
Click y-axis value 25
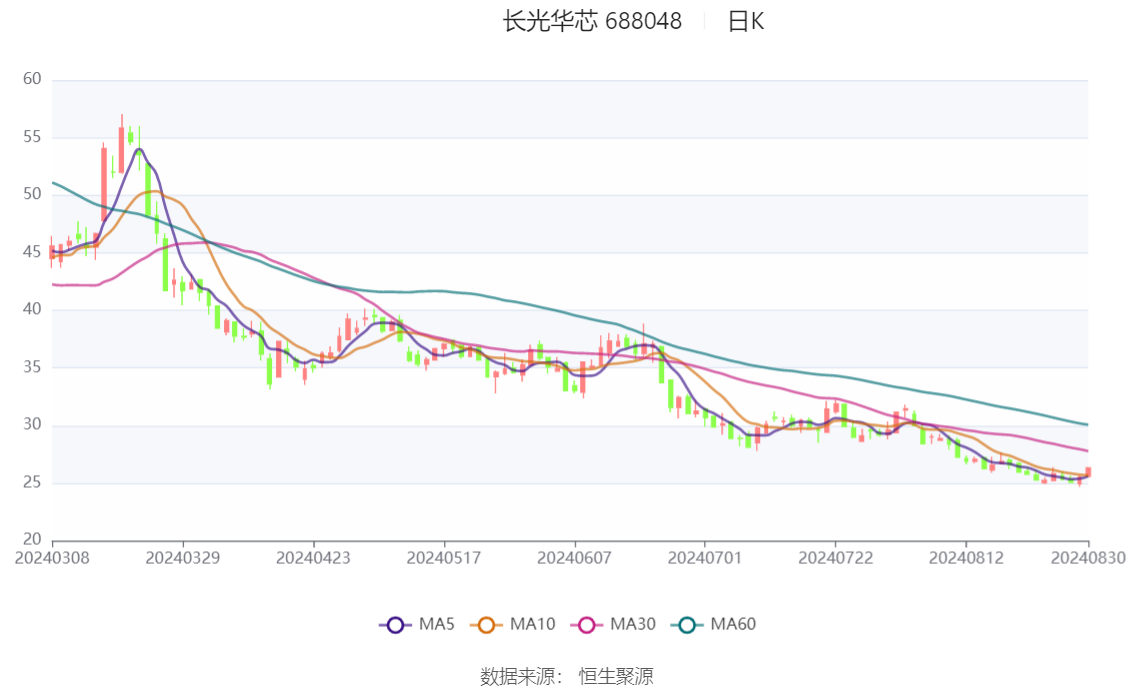[32, 482]
